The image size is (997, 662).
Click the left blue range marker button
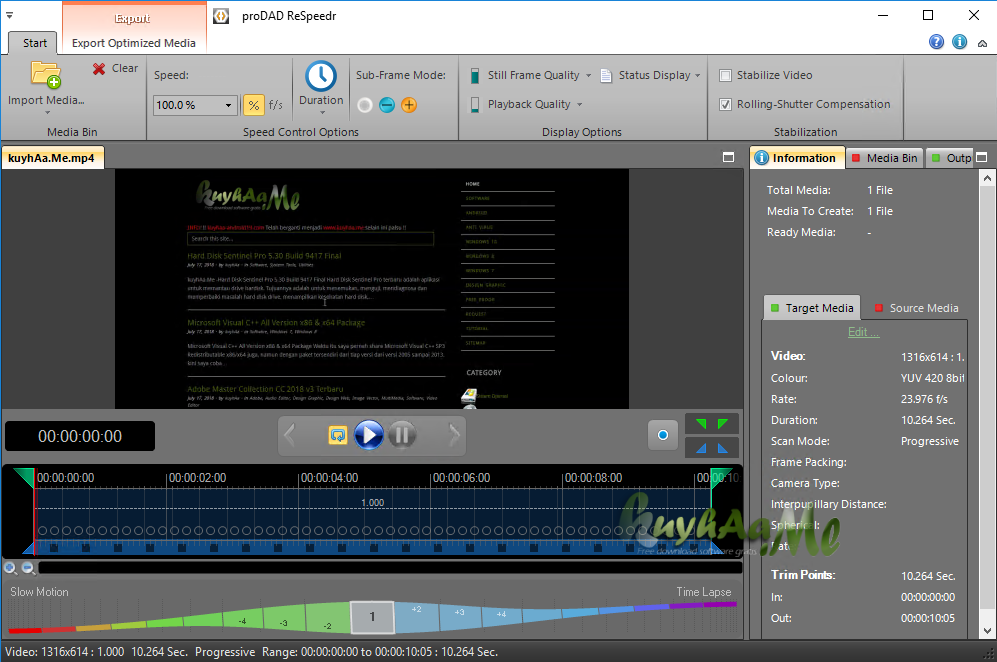701,448
